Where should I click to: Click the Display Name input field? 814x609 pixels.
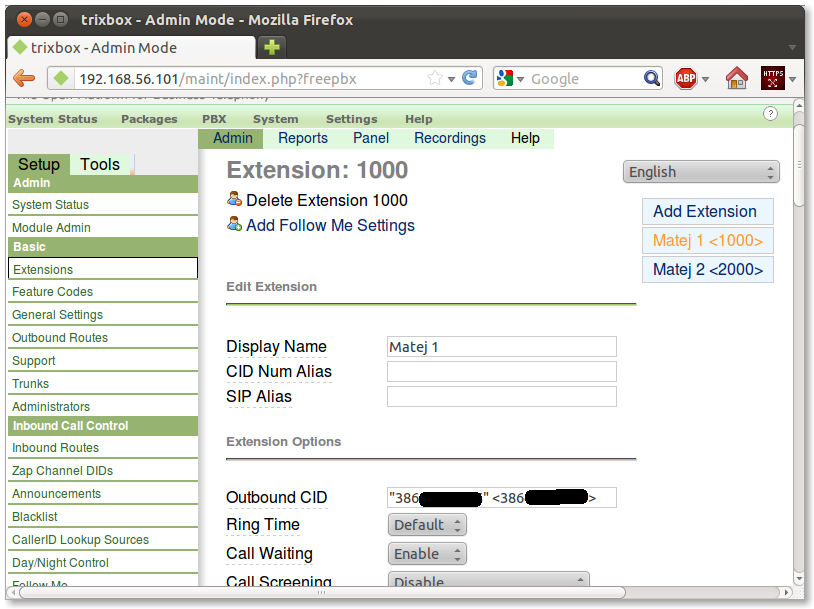tap(501, 347)
